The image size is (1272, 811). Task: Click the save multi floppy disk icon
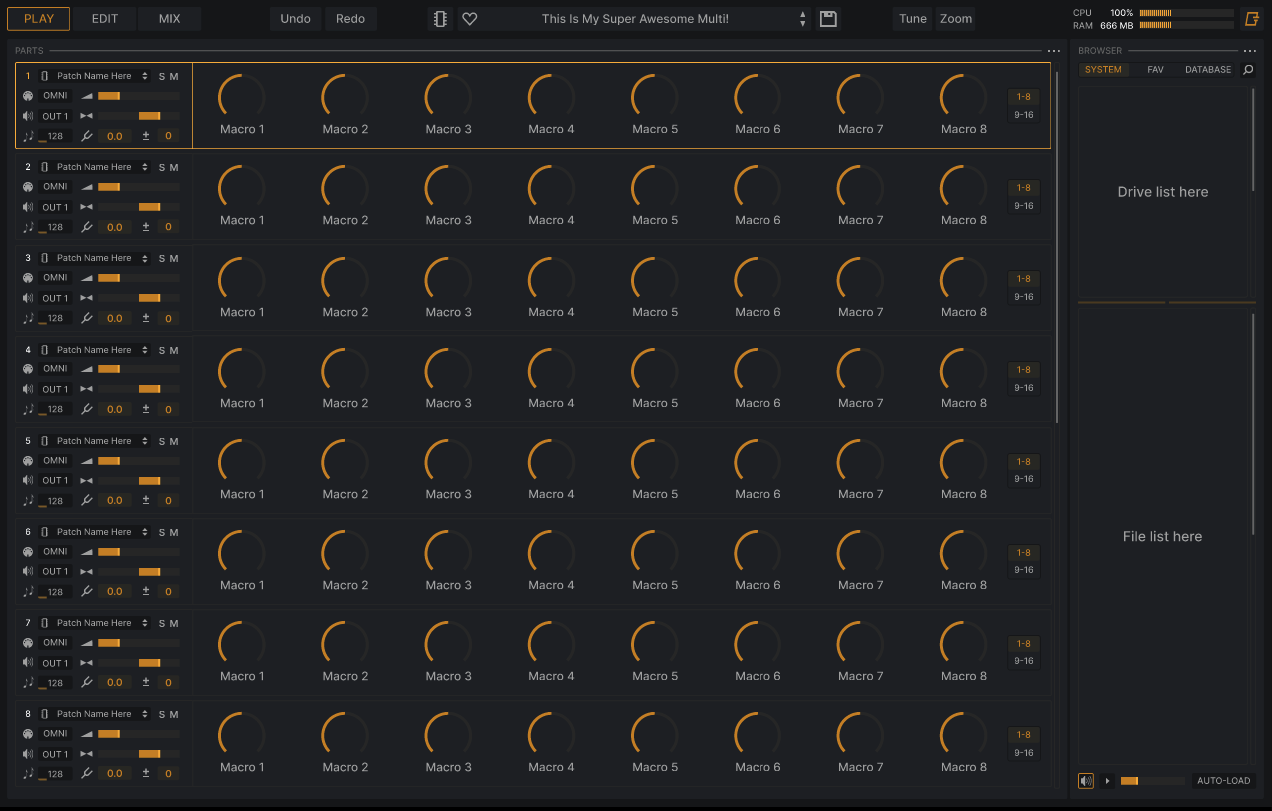pyautogui.click(x=828, y=19)
